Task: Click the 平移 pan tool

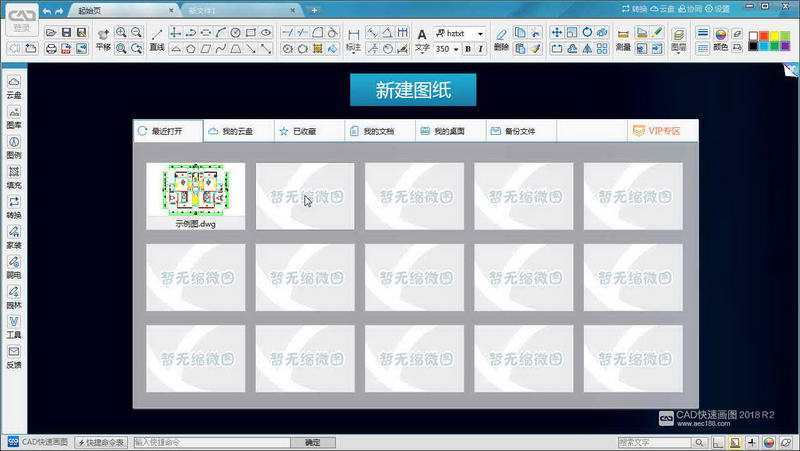Action: tap(103, 39)
